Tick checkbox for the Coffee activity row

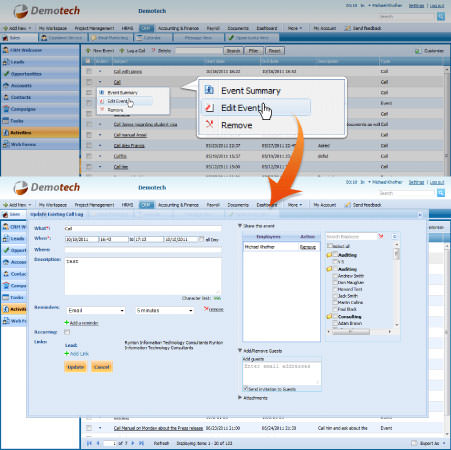click(x=89, y=156)
